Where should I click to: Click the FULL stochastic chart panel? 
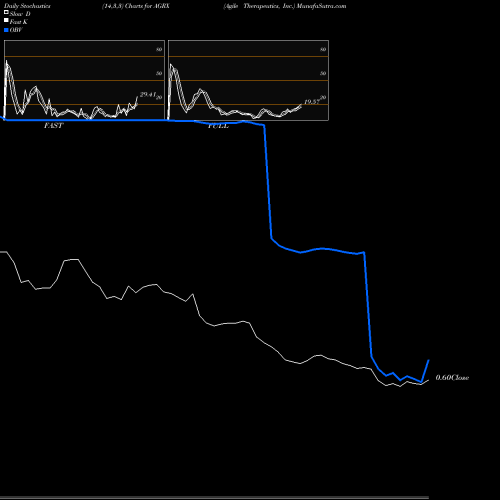pyautogui.click(x=248, y=80)
